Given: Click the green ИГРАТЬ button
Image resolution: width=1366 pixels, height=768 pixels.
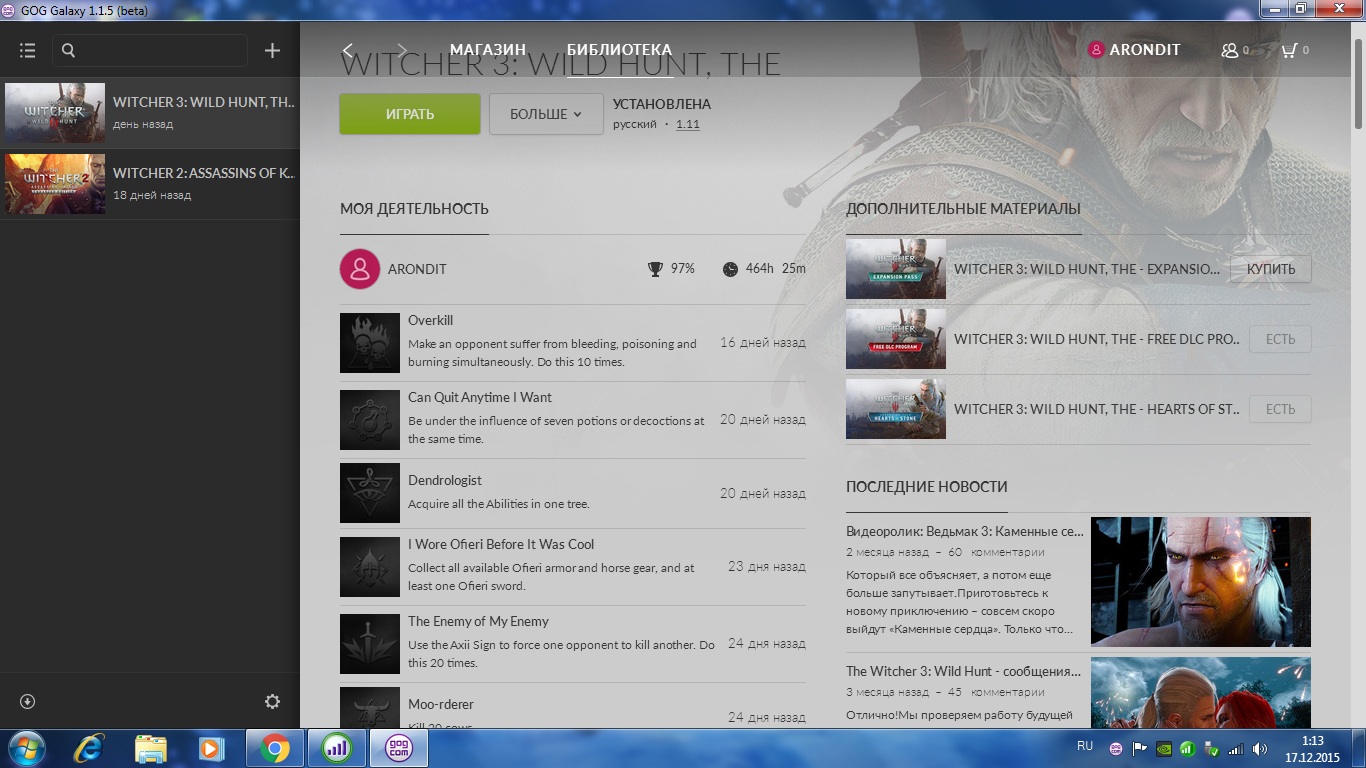Looking at the screenshot, I should click(x=410, y=114).
